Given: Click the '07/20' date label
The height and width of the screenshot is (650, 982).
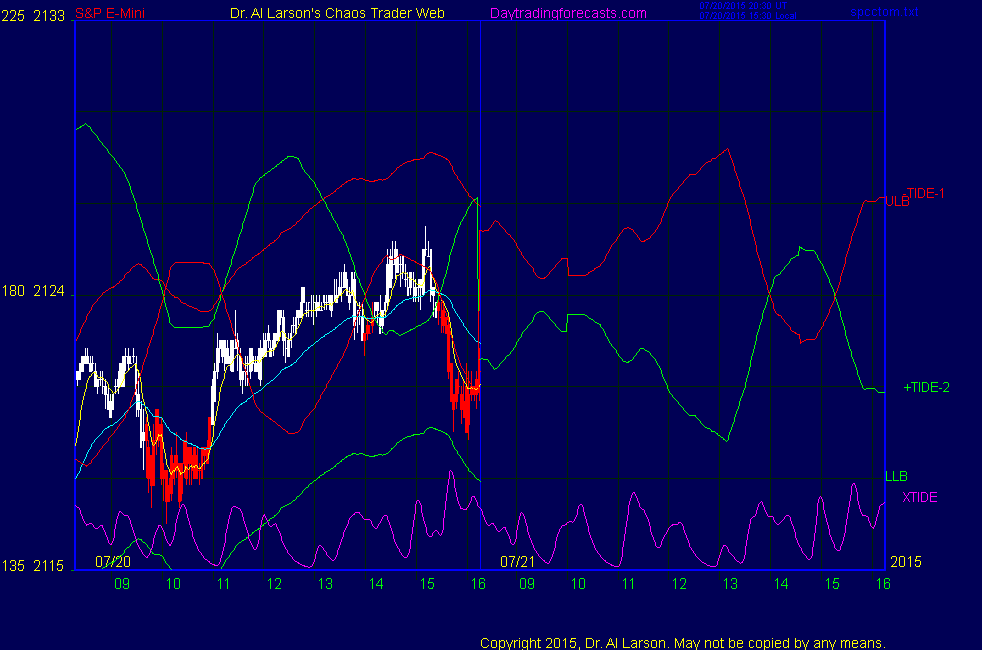Looking at the screenshot, I should click(x=113, y=562).
